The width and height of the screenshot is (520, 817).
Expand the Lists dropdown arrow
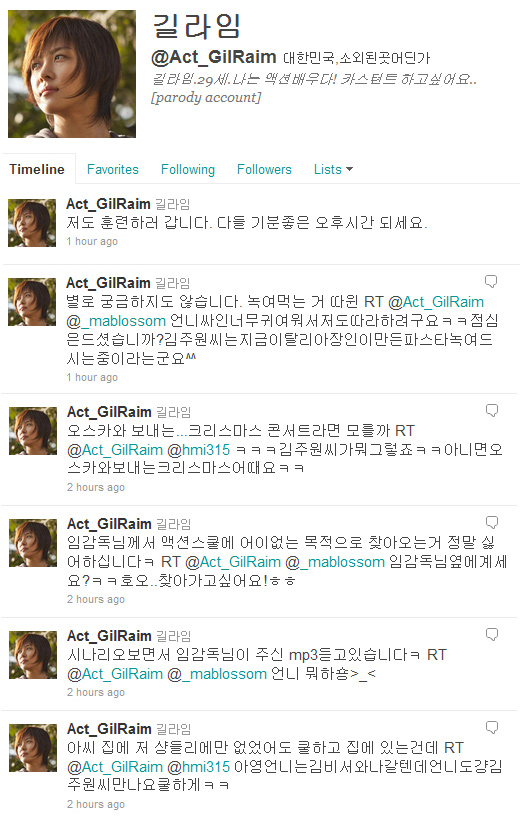(x=349, y=169)
